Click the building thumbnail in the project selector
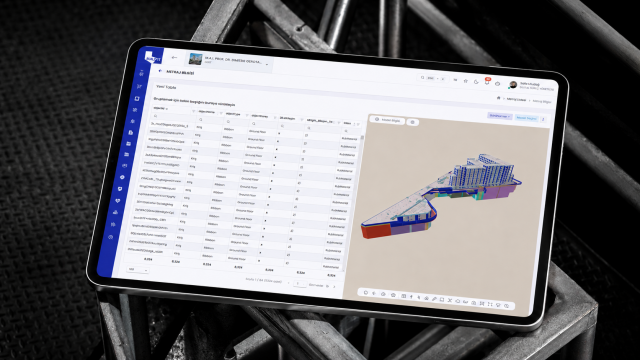 (195, 59)
